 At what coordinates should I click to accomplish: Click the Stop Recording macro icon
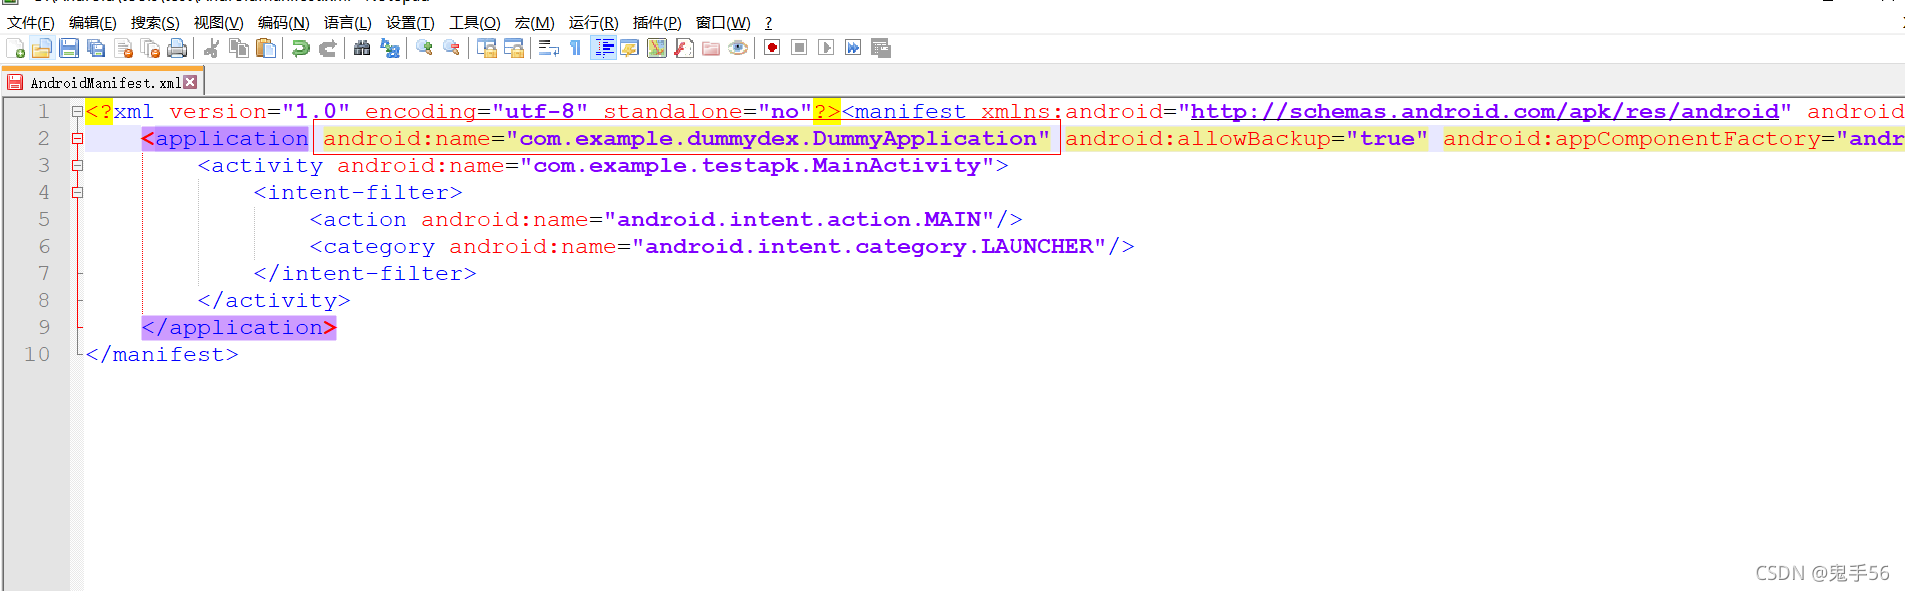click(799, 48)
